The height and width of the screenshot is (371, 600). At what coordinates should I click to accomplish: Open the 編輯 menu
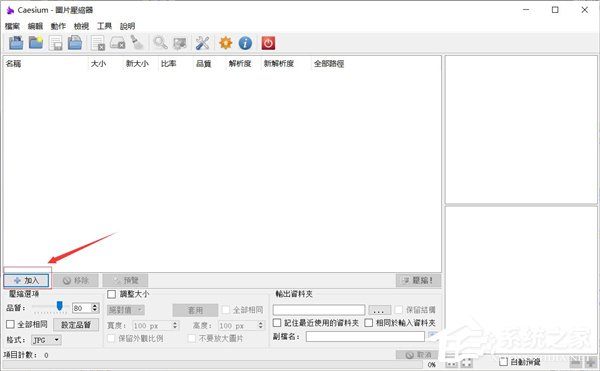[35, 26]
